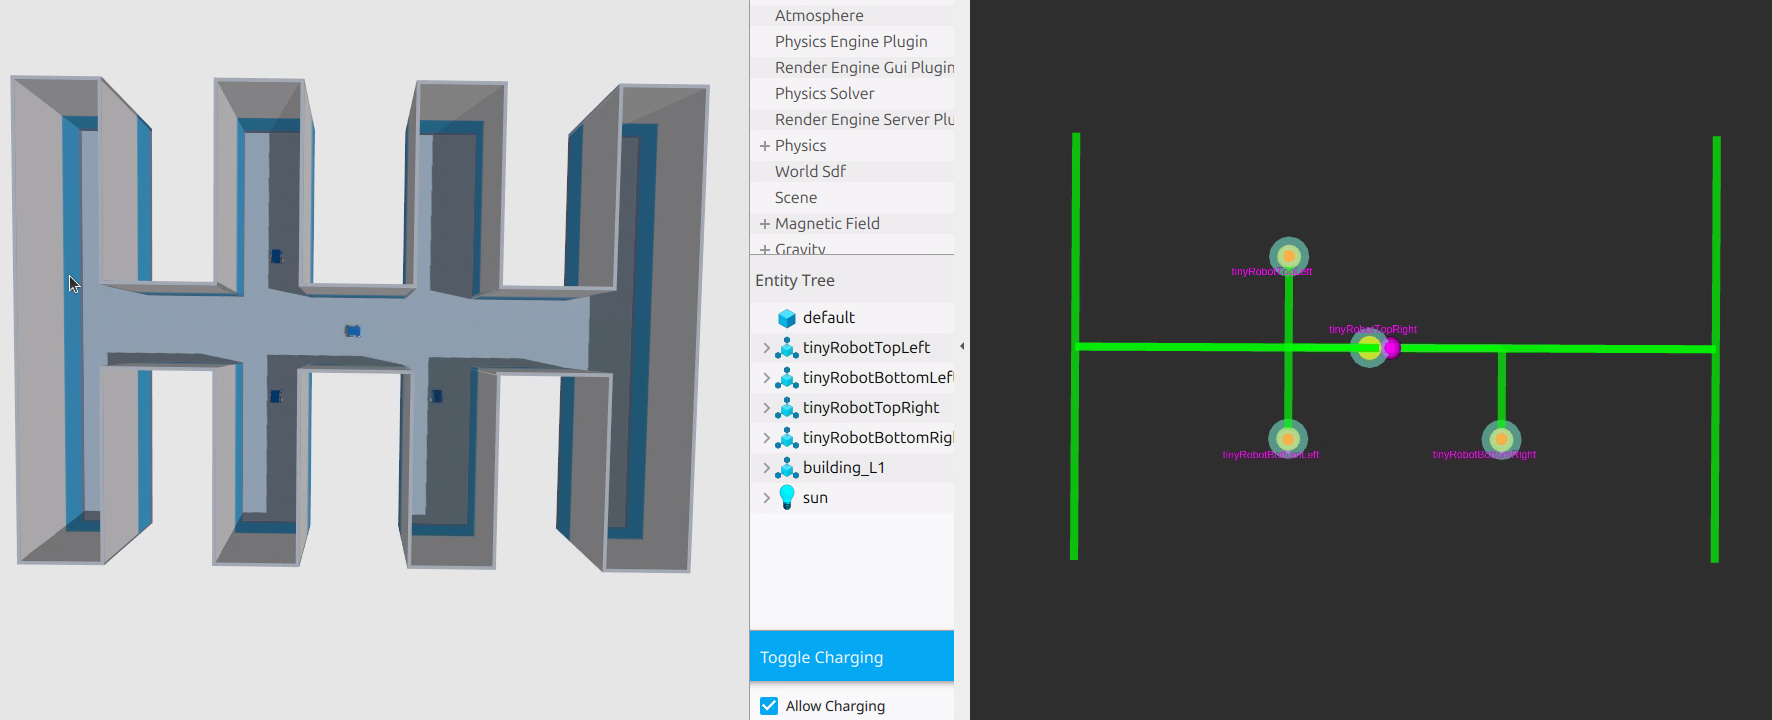Uncheck the Allow Charging checkbox
1772x720 pixels.
click(769, 706)
